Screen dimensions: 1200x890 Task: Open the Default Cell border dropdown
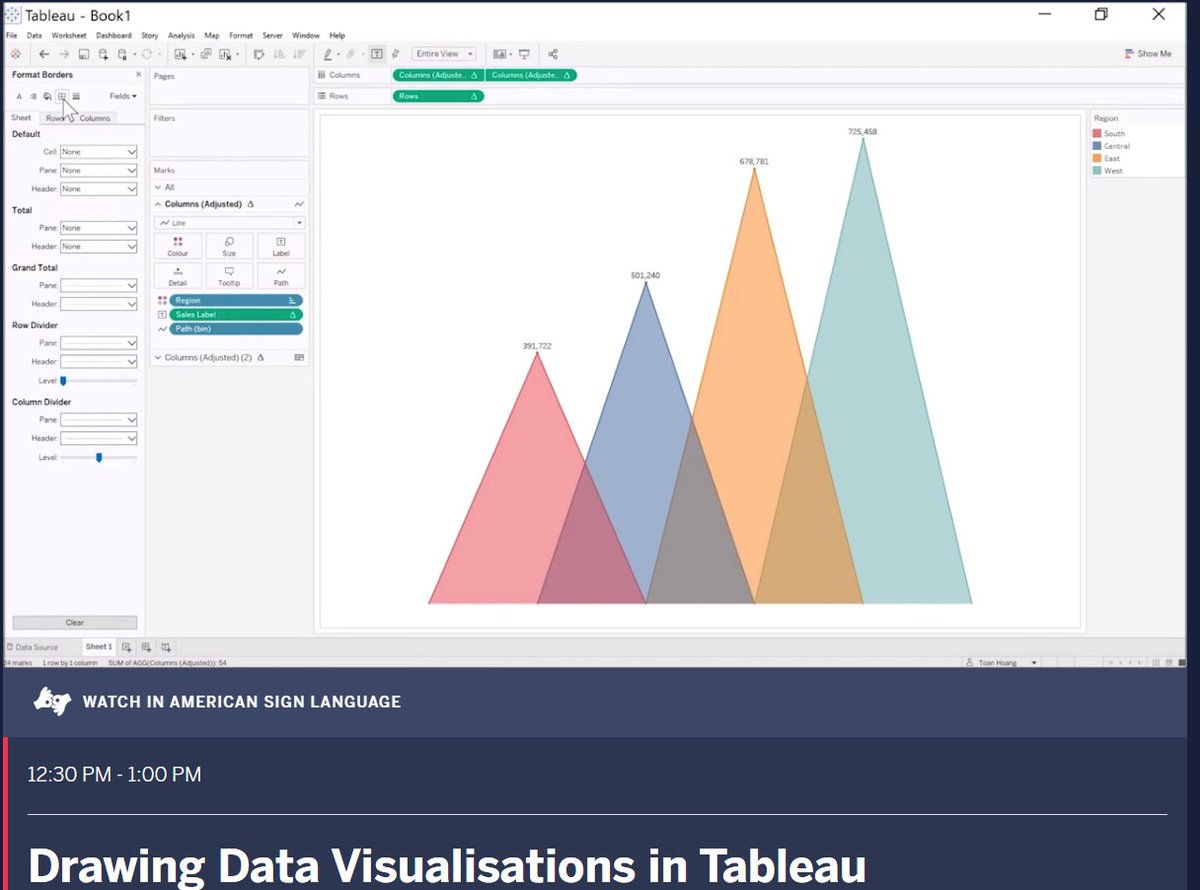pyautogui.click(x=98, y=152)
